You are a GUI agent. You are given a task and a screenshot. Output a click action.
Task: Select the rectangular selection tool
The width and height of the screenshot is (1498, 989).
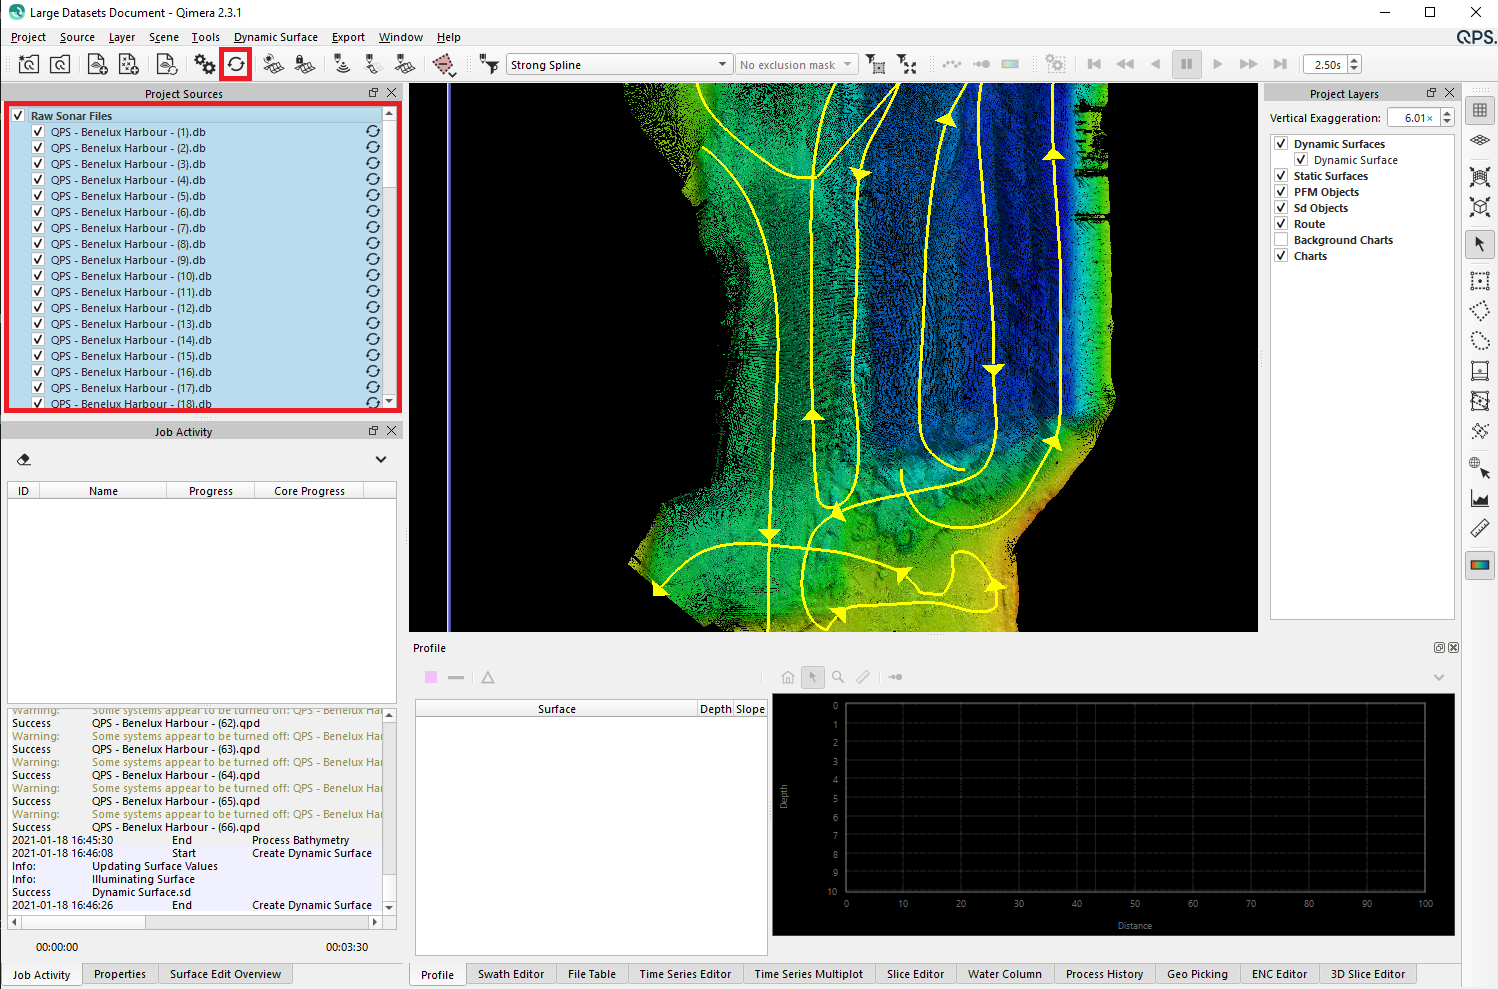1480,281
